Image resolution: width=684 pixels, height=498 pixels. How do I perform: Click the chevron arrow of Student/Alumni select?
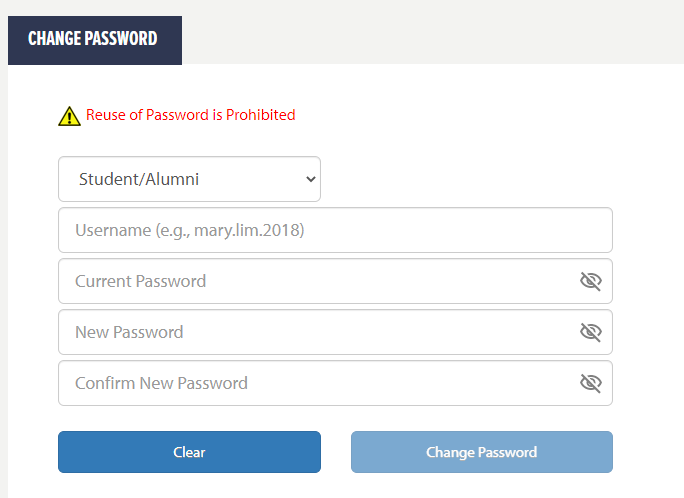(x=310, y=179)
